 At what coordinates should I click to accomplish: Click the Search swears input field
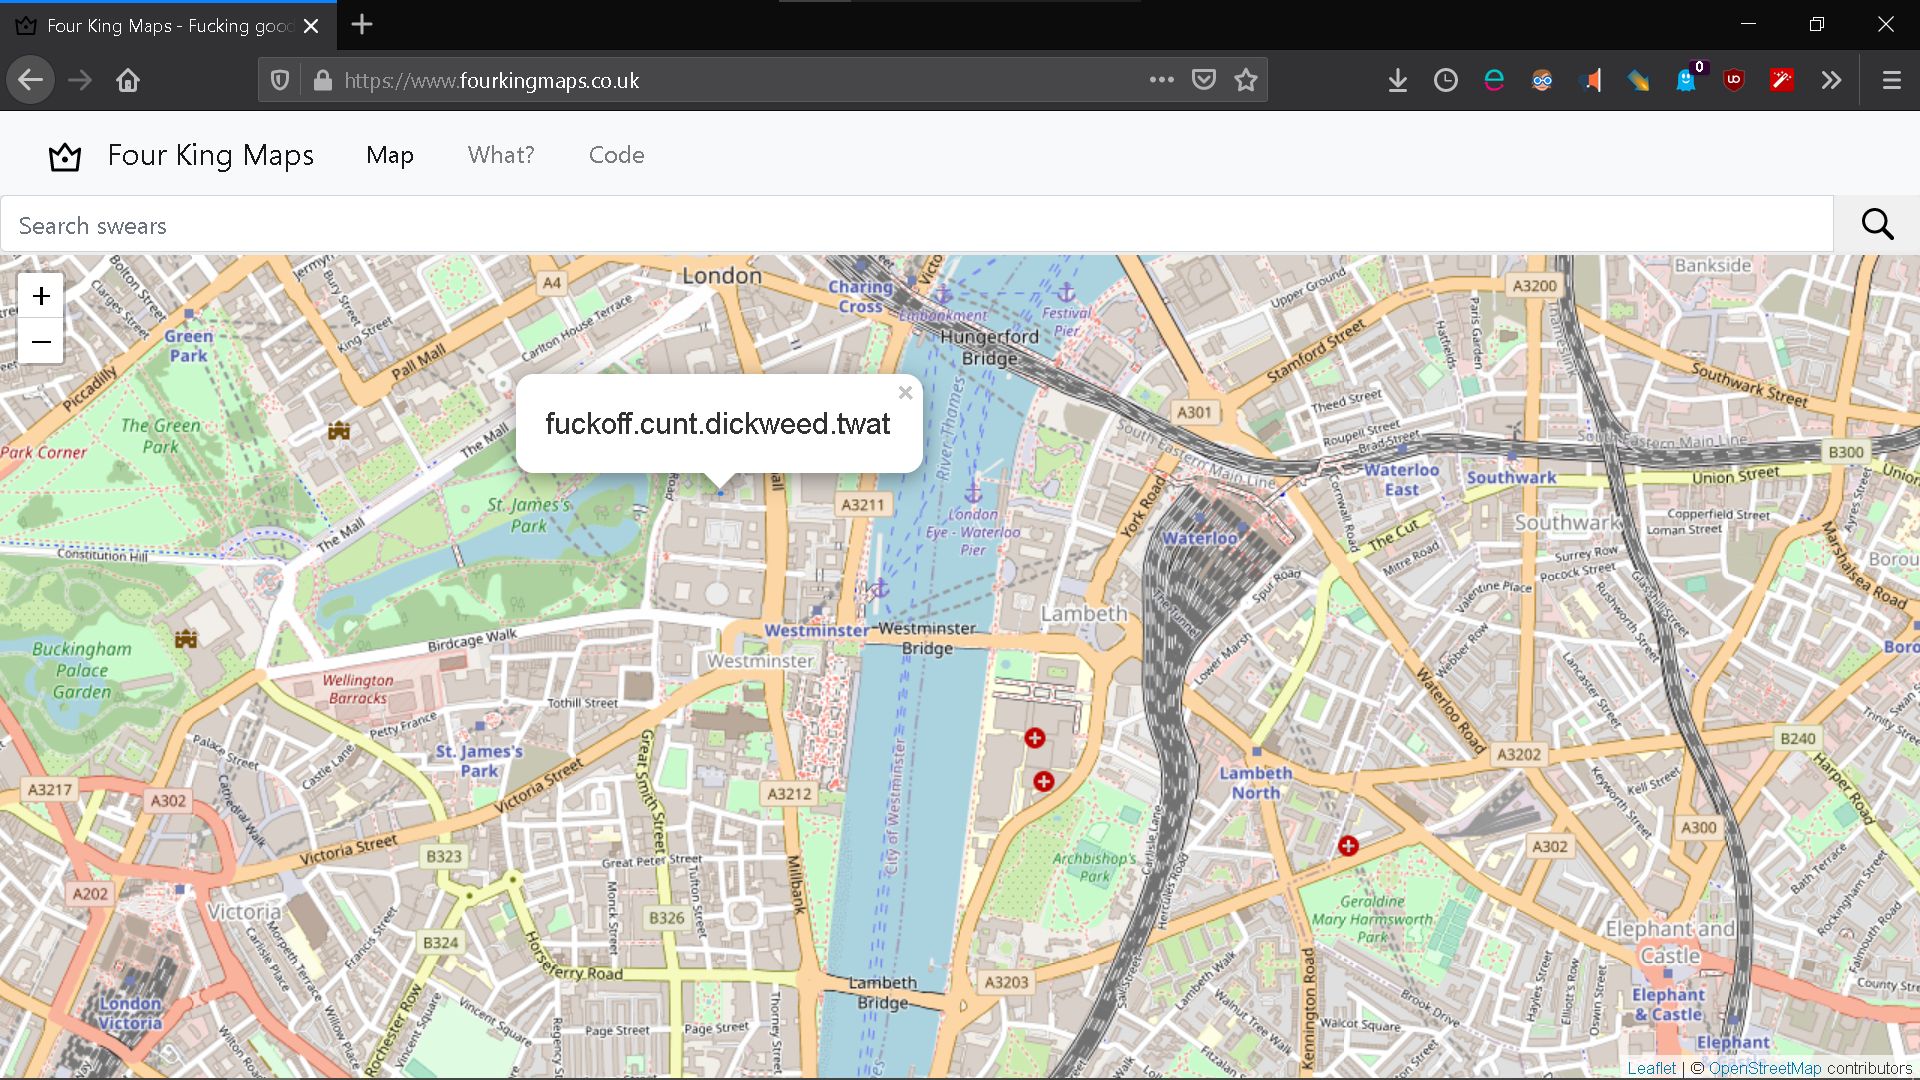point(915,225)
